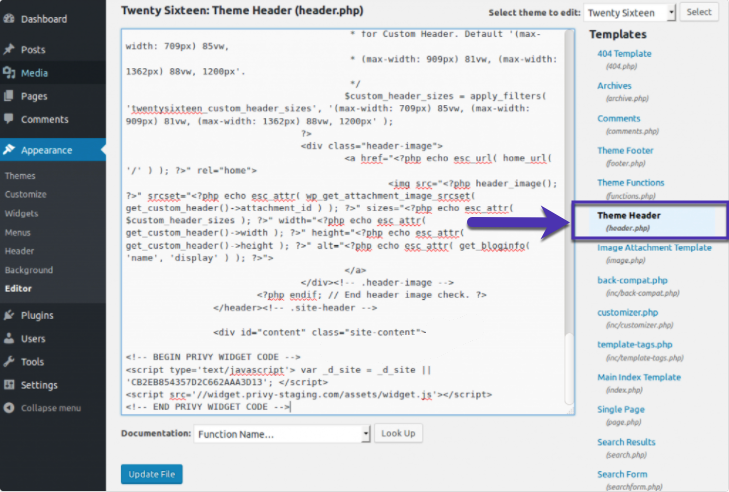Click the 'BEGIN PRIVY WIDGET CODE' comment line

[x=213, y=357]
